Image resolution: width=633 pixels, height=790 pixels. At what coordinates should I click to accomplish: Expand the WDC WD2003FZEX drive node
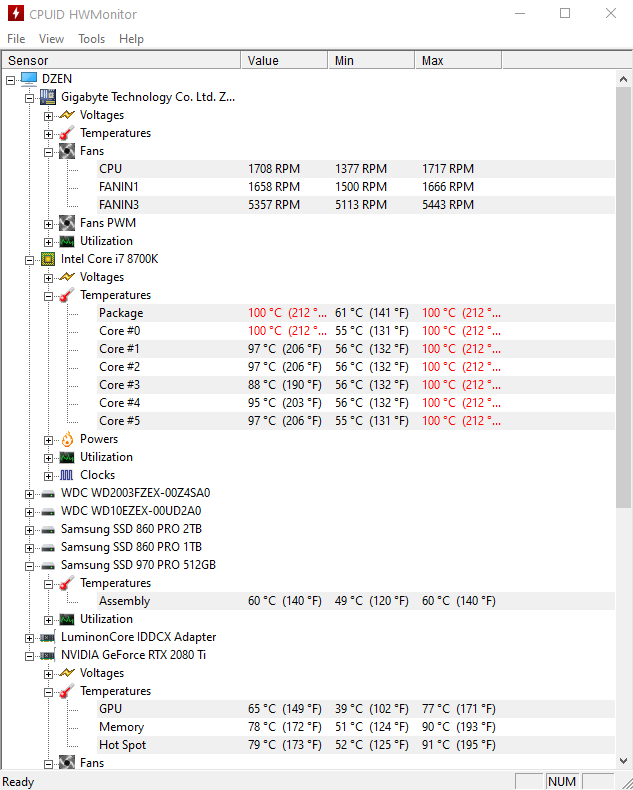[29, 494]
